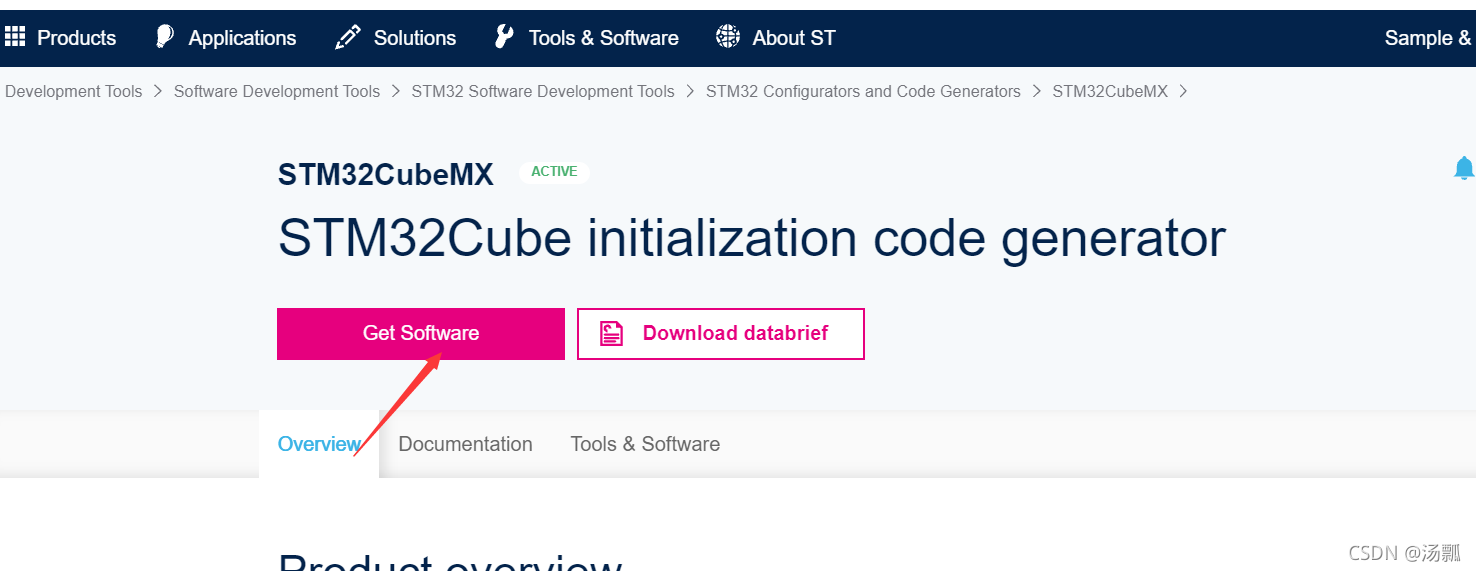Click the Solutions pencil icon
Image resolution: width=1476 pixels, height=571 pixels.
click(x=348, y=38)
